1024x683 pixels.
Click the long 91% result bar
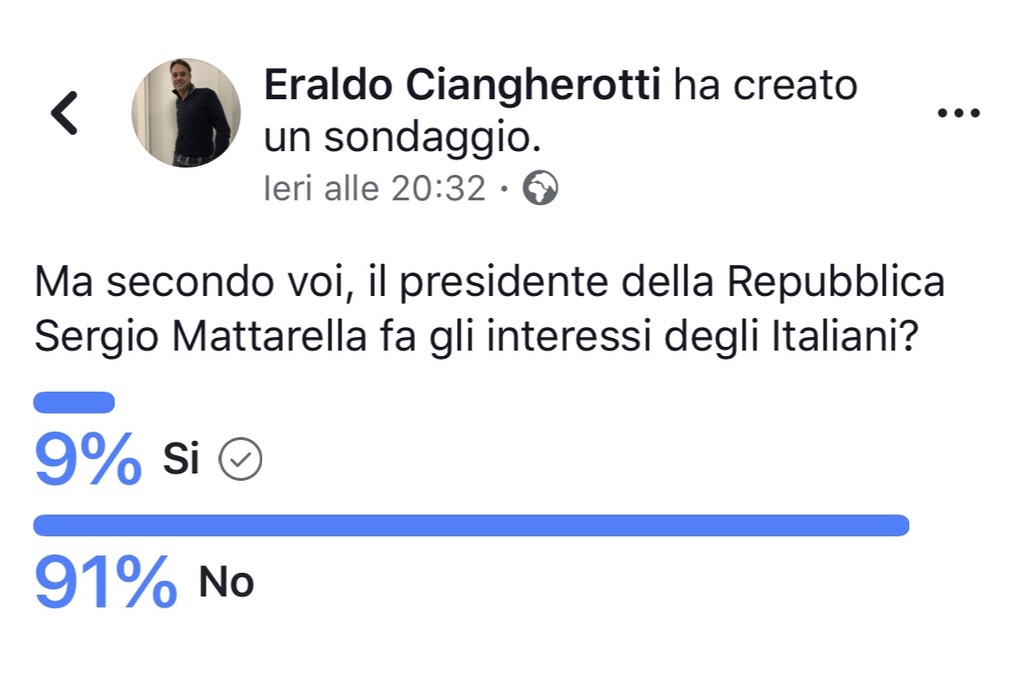pyautogui.click(x=470, y=525)
